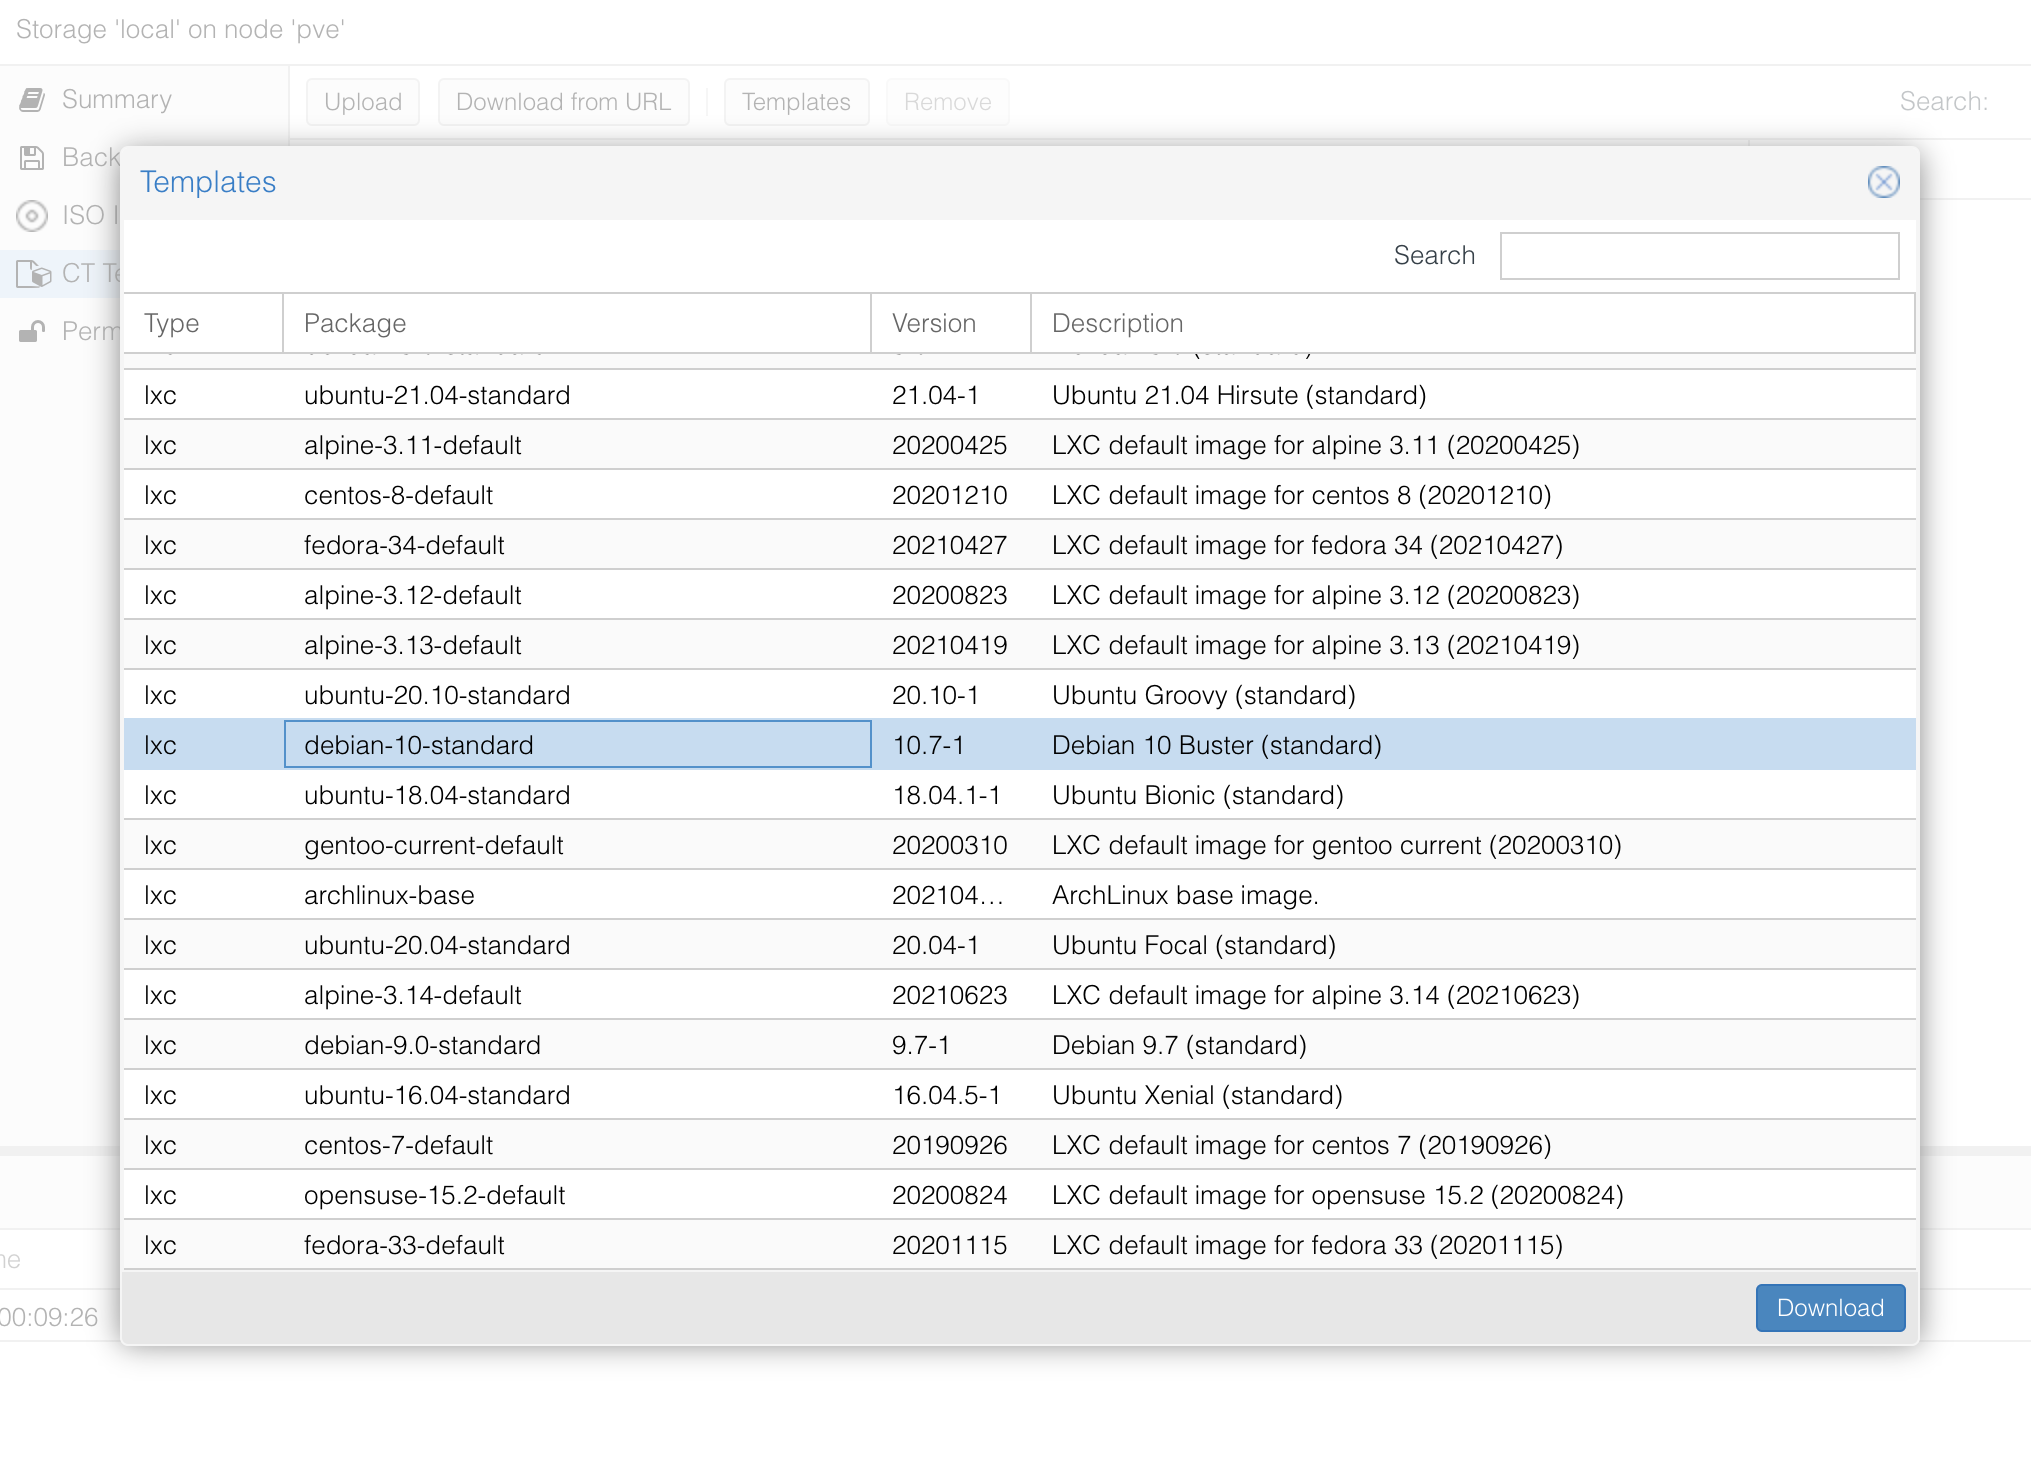Select the alpine-3.13-default template
Image resolution: width=2031 pixels, height=1470 pixels.
coord(1019,645)
